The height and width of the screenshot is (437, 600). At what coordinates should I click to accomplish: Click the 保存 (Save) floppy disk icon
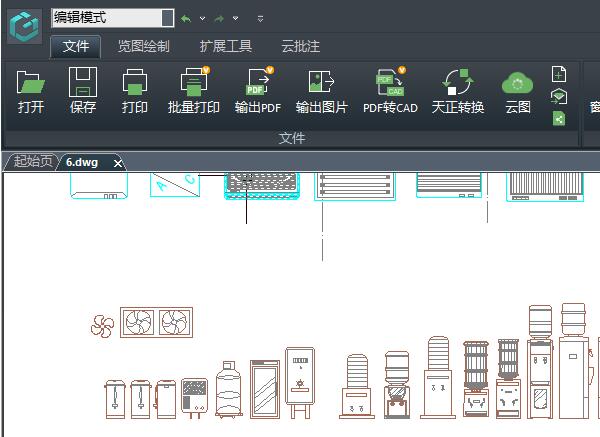pos(83,83)
